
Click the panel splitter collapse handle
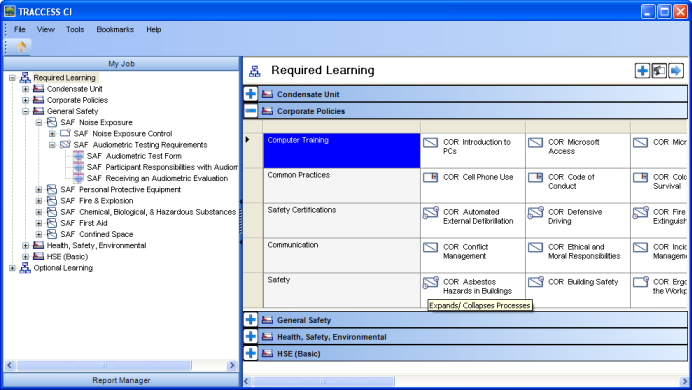(241, 222)
